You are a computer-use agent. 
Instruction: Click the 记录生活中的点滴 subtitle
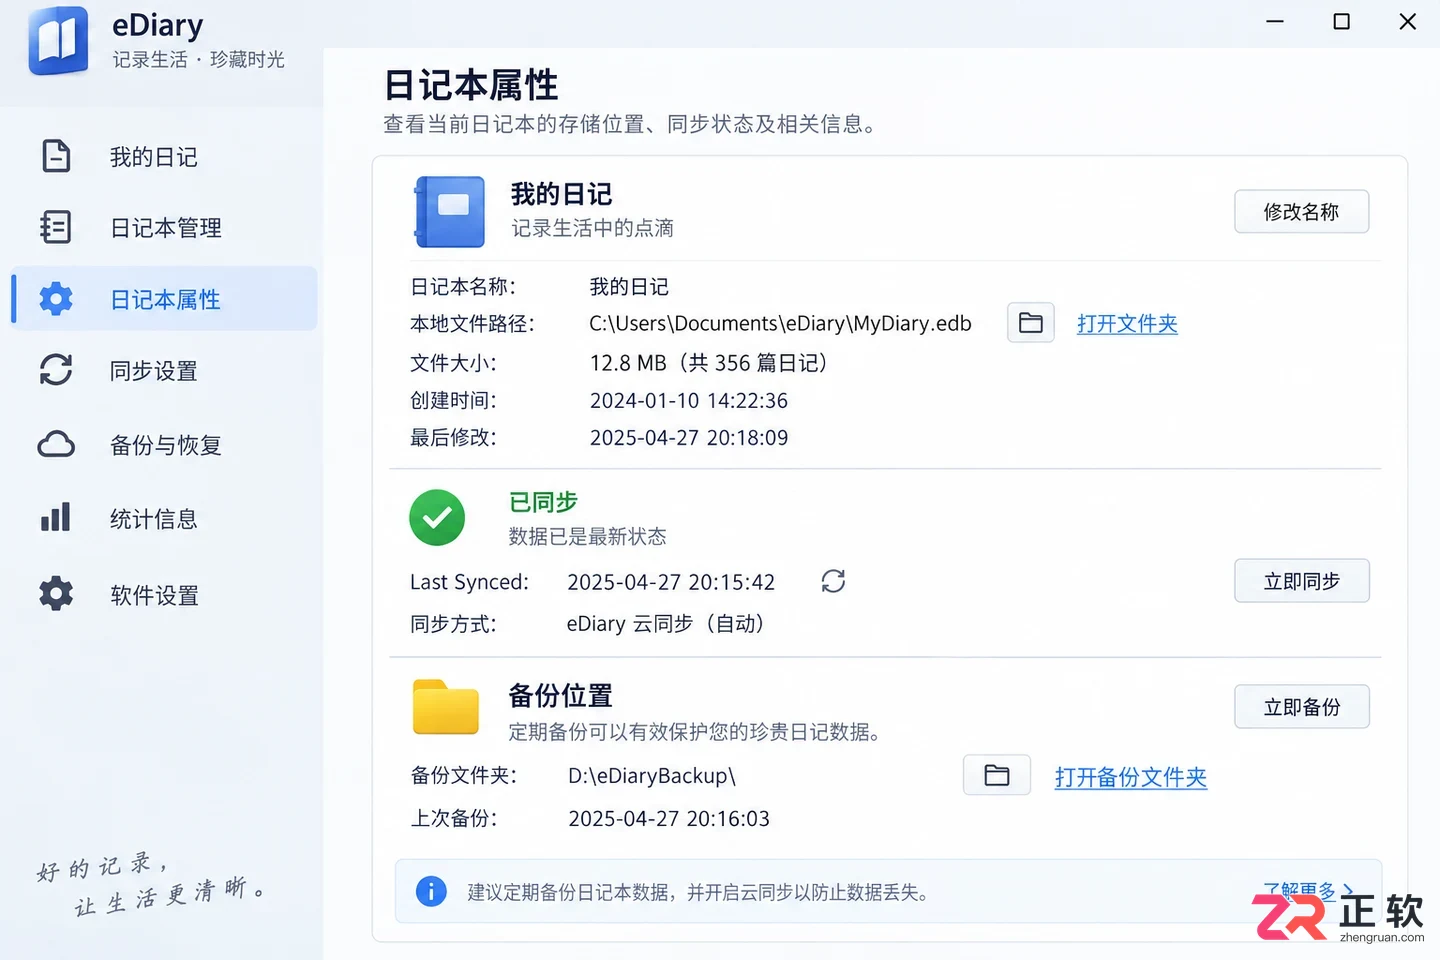point(592,228)
